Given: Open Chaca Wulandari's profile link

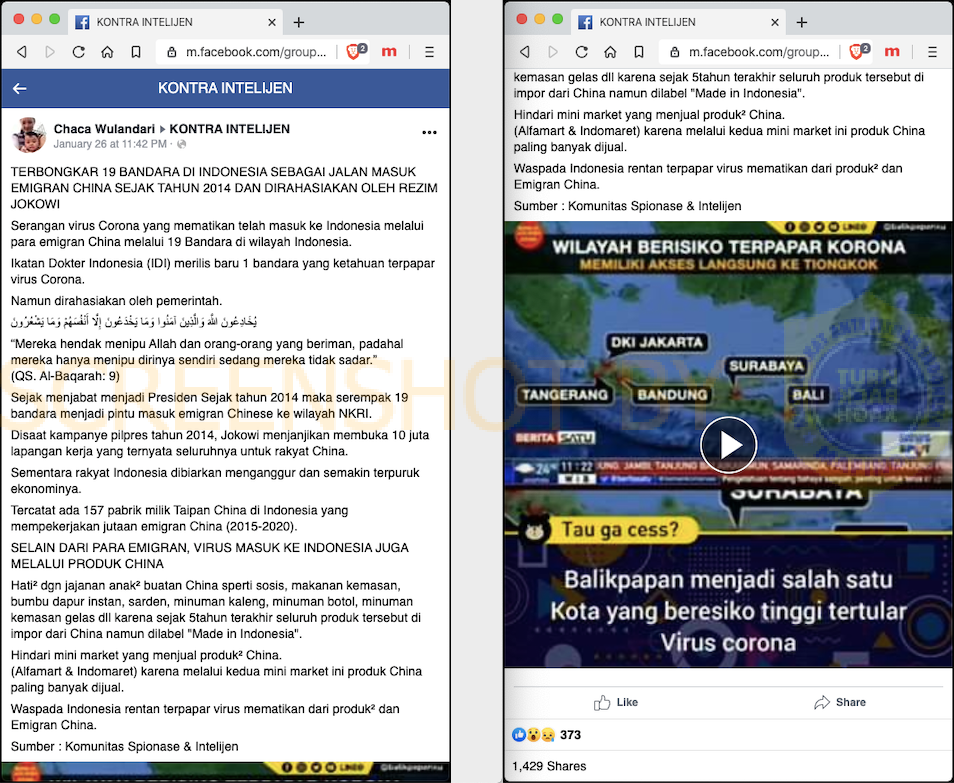Looking at the screenshot, I should 102,129.
